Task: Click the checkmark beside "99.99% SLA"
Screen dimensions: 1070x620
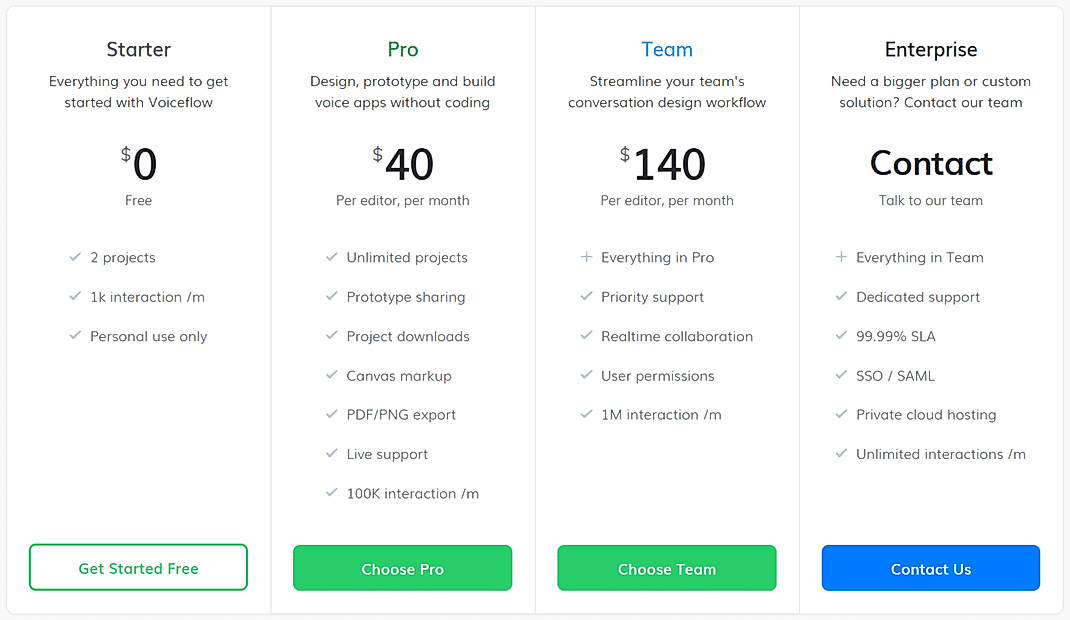Action: pyautogui.click(x=841, y=336)
